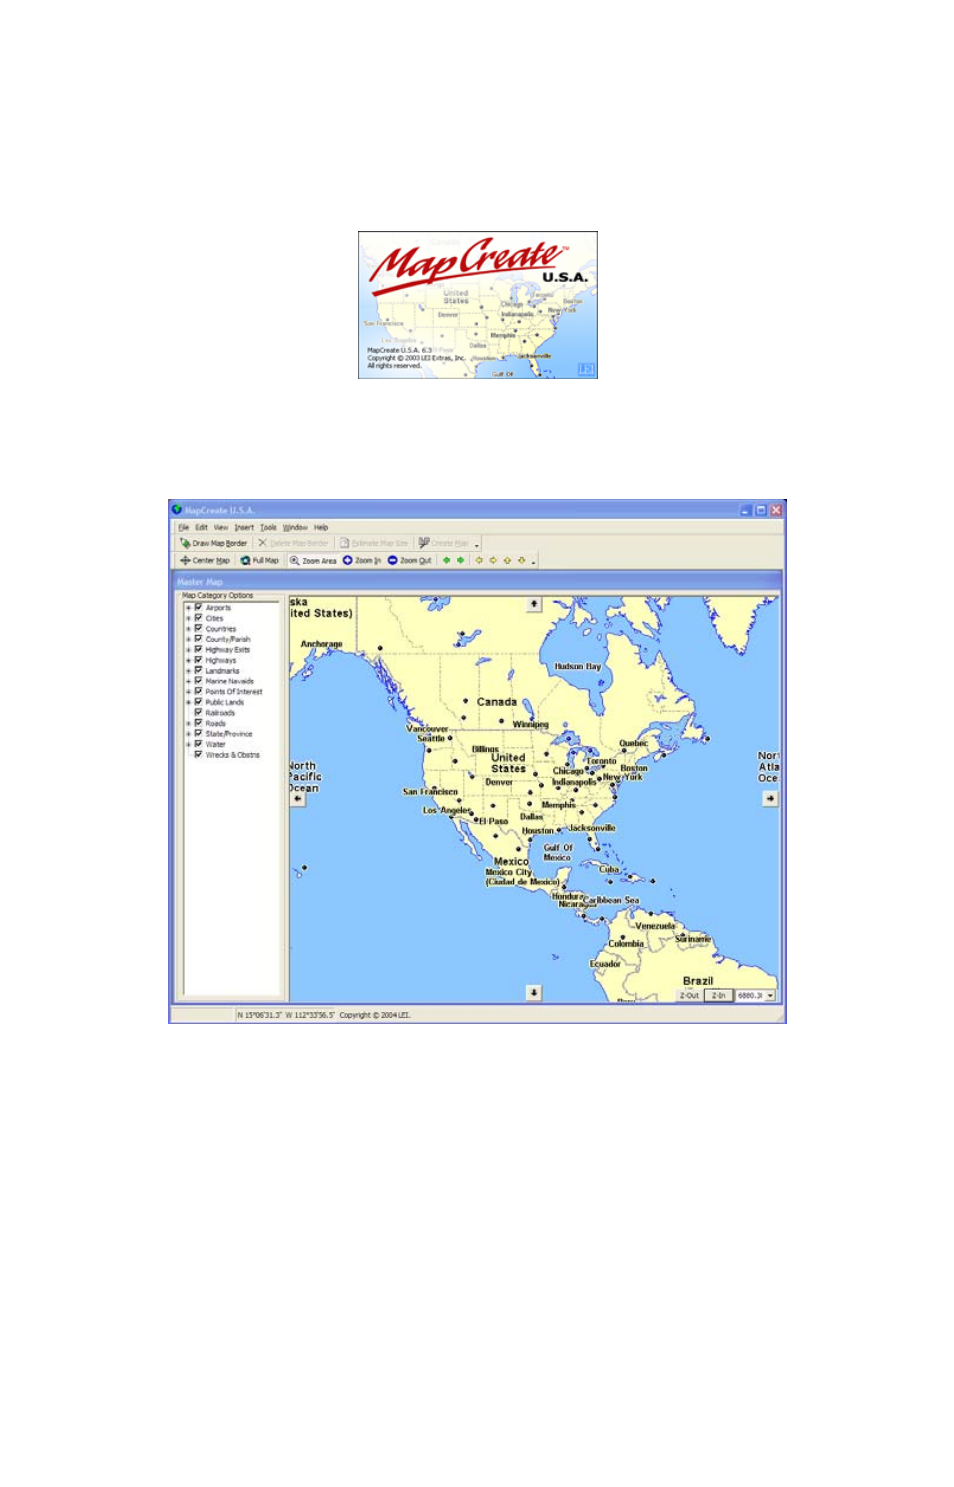The image size is (954, 1487).
Task: Maximize the MapCreate U.S.A. window
Action: pyautogui.click(x=760, y=510)
